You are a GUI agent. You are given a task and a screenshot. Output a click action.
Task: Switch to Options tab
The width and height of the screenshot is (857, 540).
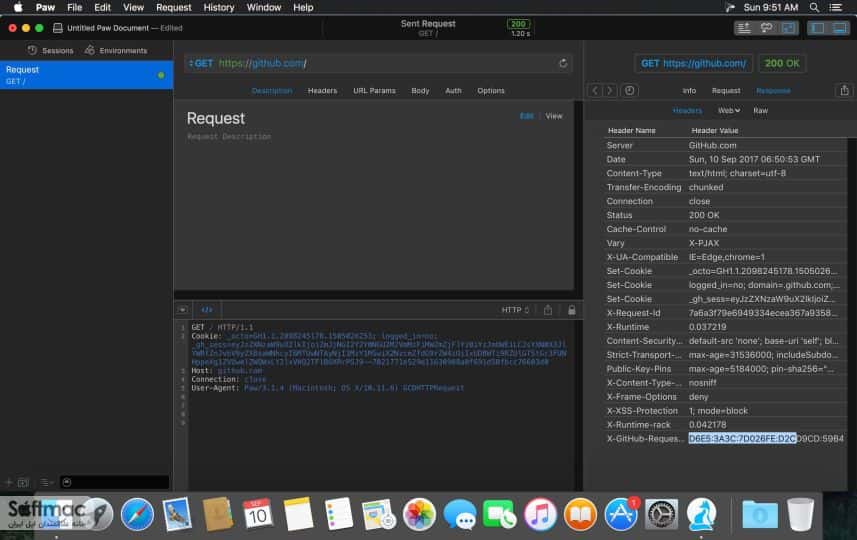click(491, 91)
